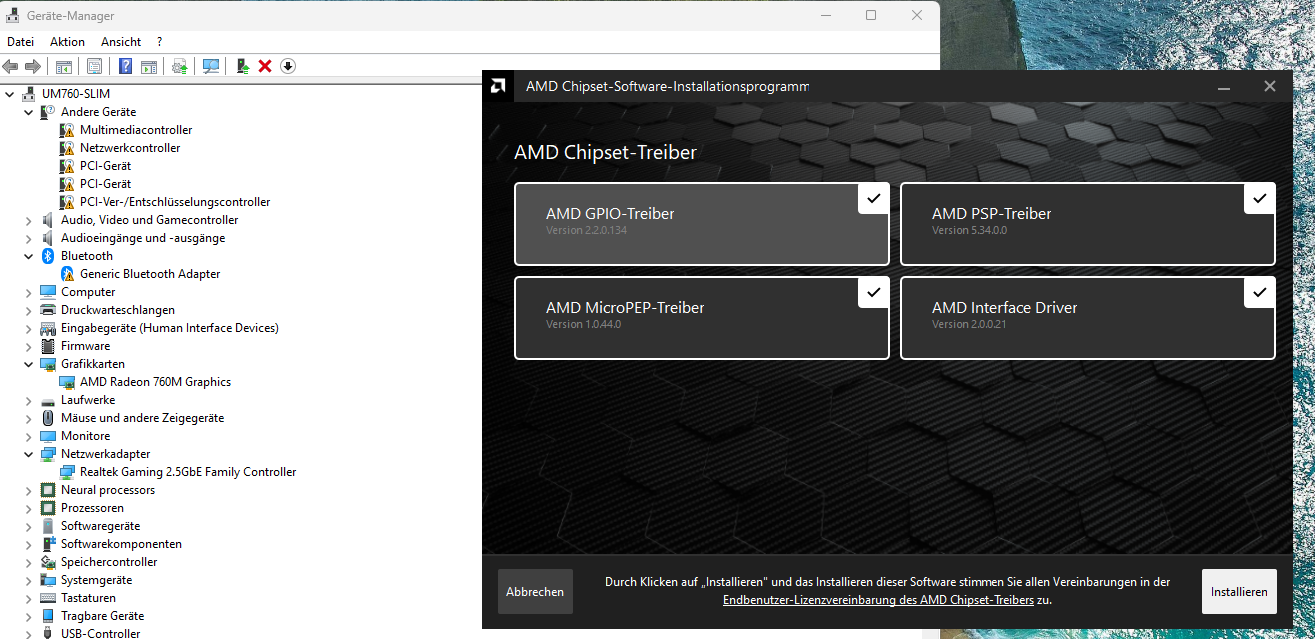Uncheck the AMD MicroPEP-Treiber checkbox
This screenshot has width=1315, height=639.
coord(873,292)
